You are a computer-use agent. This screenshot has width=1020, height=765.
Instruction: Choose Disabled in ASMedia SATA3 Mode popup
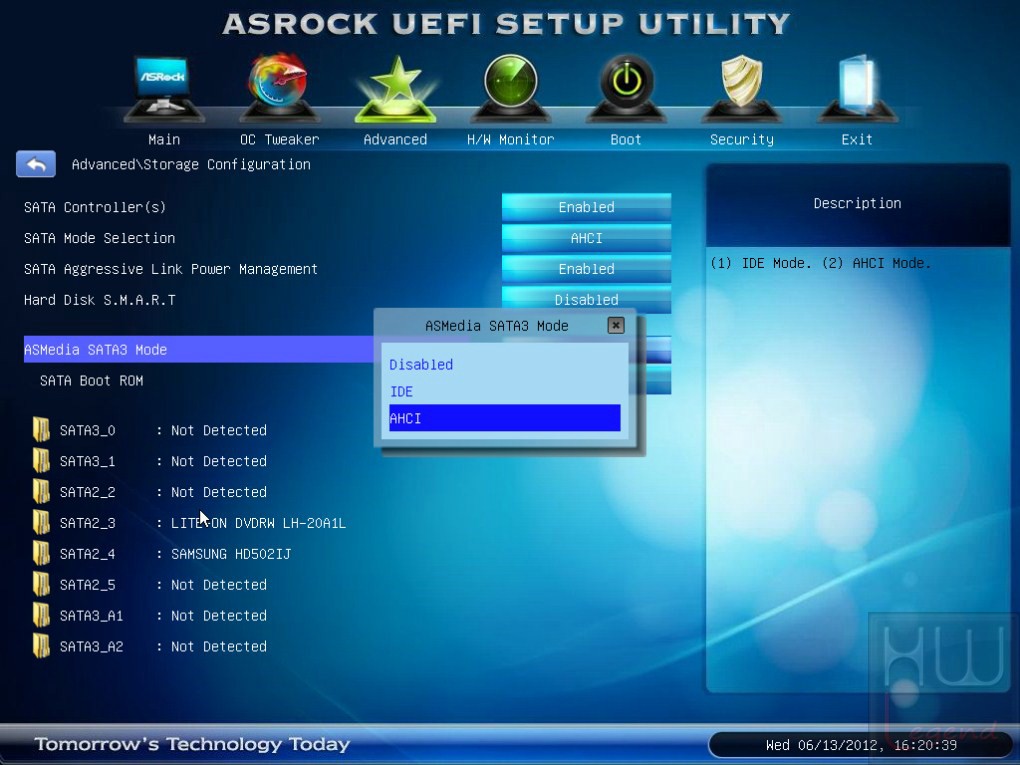[x=504, y=364]
